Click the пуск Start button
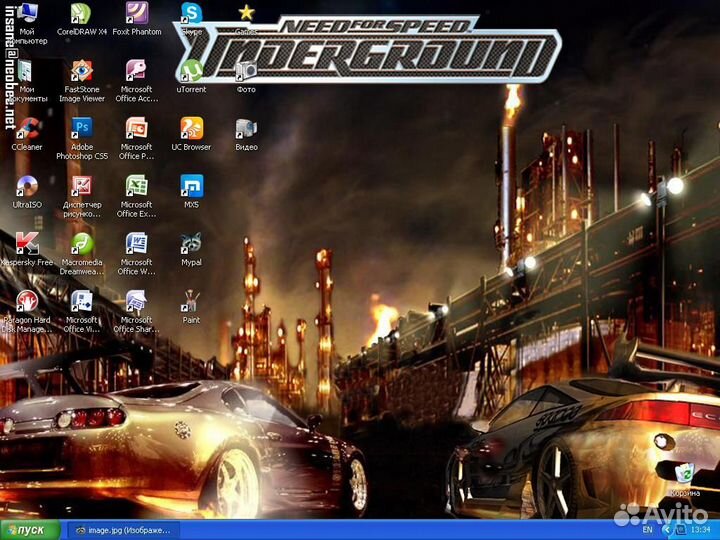Image resolution: width=720 pixels, height=540 pixels. (30, 530)
